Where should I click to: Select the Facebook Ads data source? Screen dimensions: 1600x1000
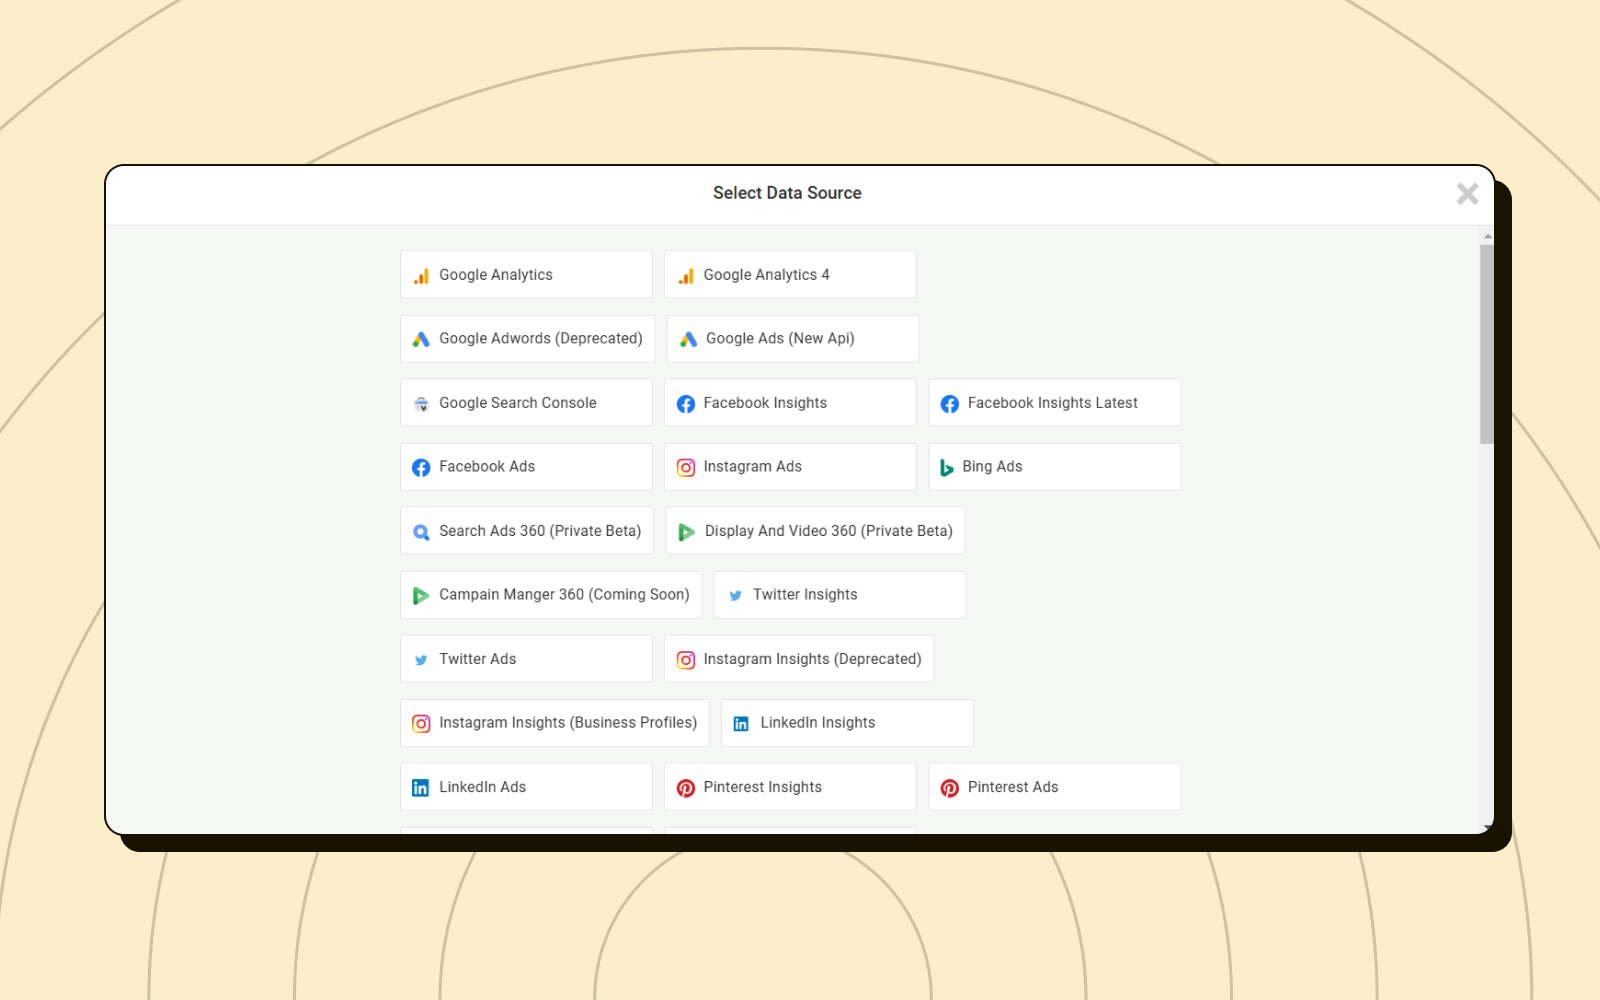pos(526,467)
